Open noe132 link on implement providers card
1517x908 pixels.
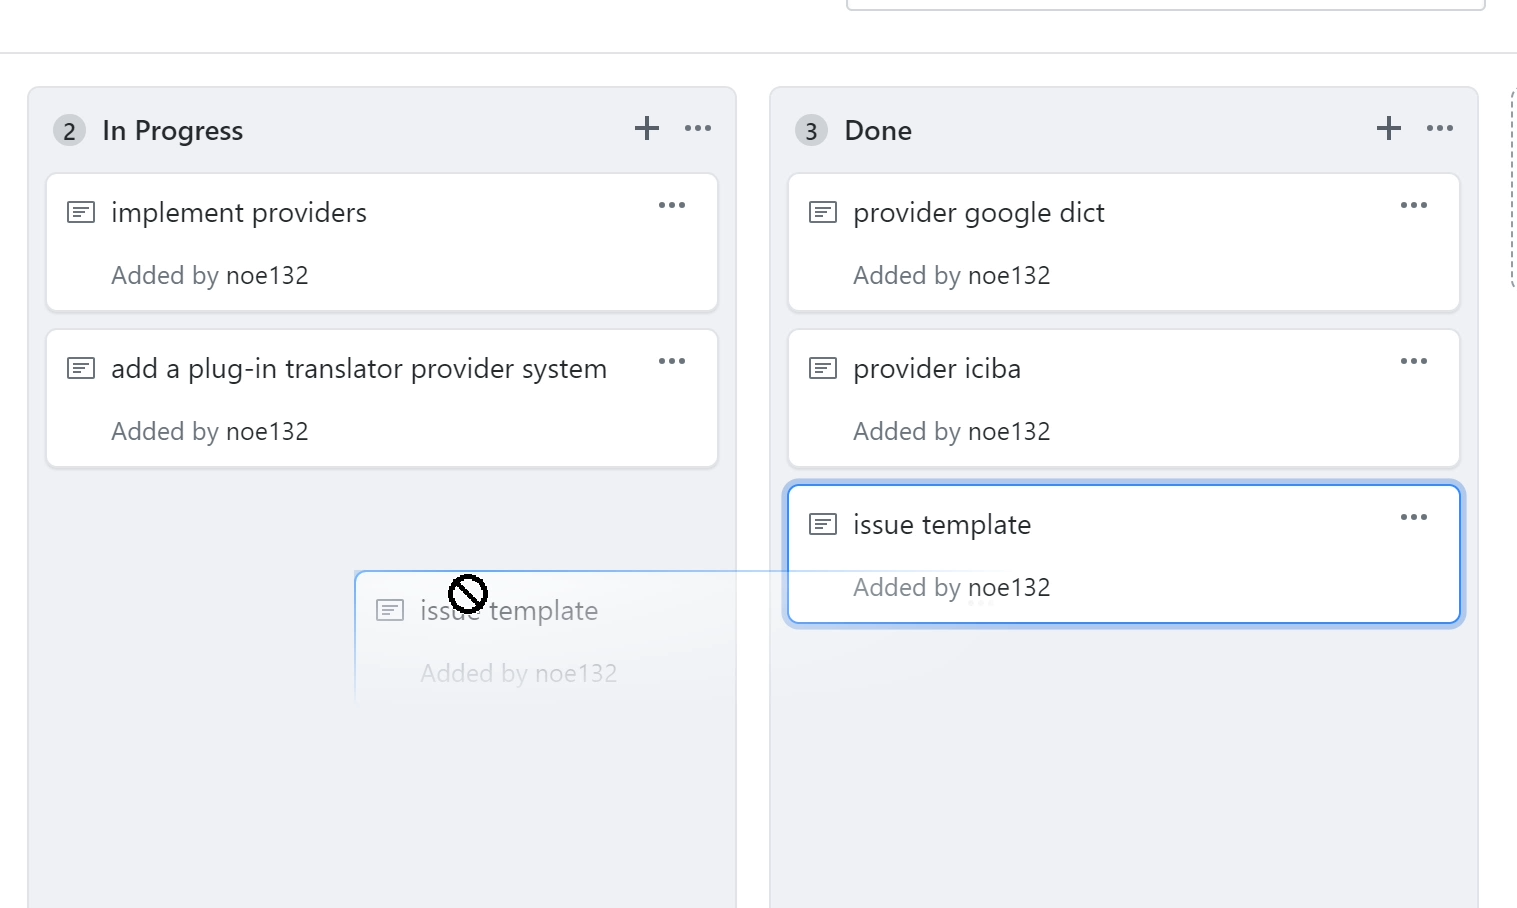coord(267,275)
